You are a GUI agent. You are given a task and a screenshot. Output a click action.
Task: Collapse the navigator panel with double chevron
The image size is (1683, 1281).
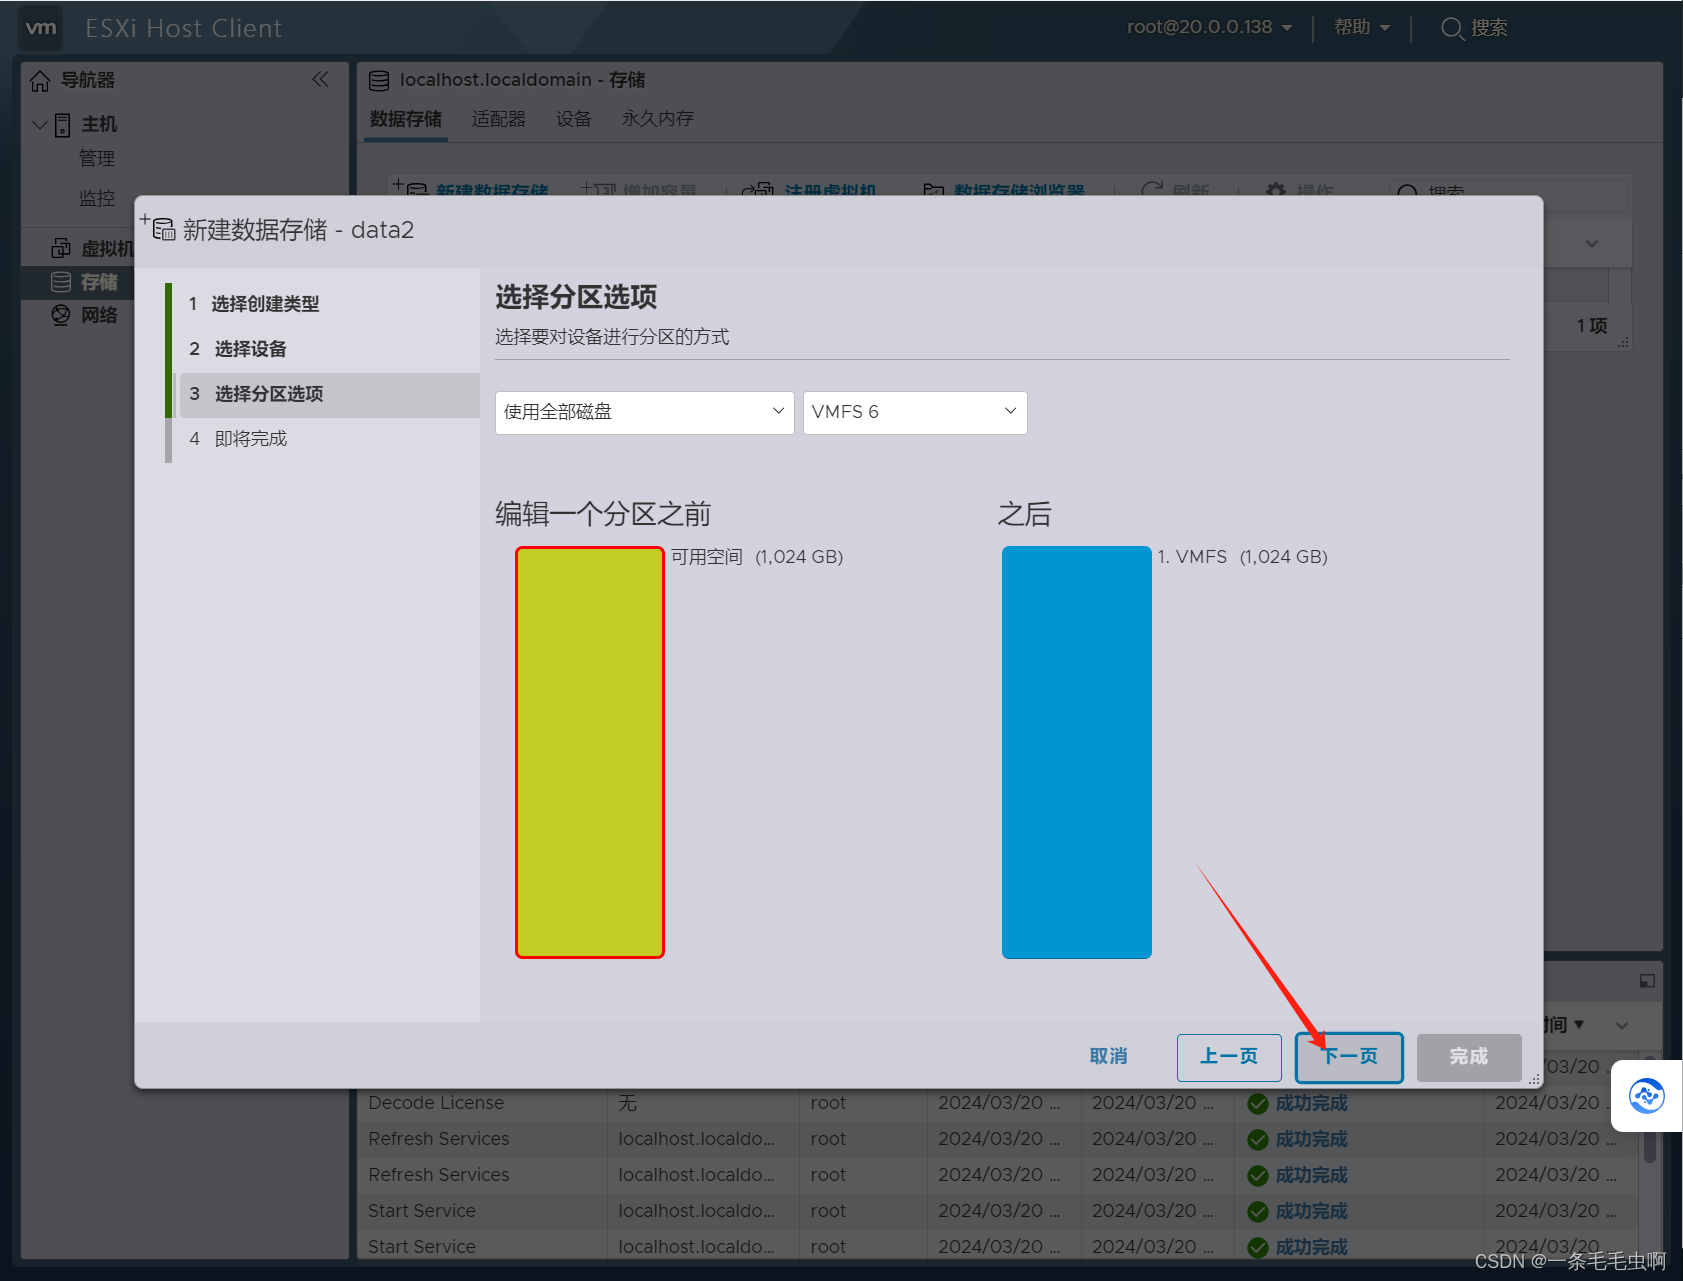point(320,79)
